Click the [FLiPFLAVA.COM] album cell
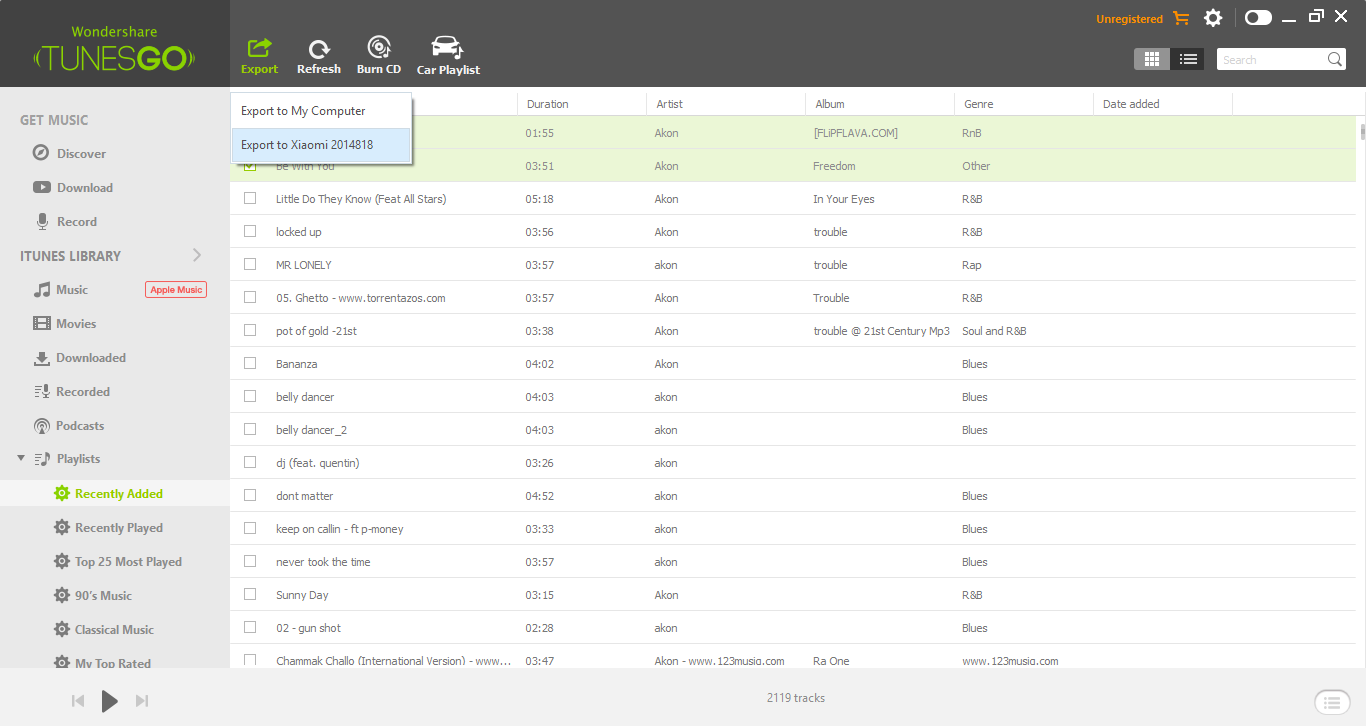This screenshot has height=726, width=1366. pyautogui.click(x=855, y=133)
